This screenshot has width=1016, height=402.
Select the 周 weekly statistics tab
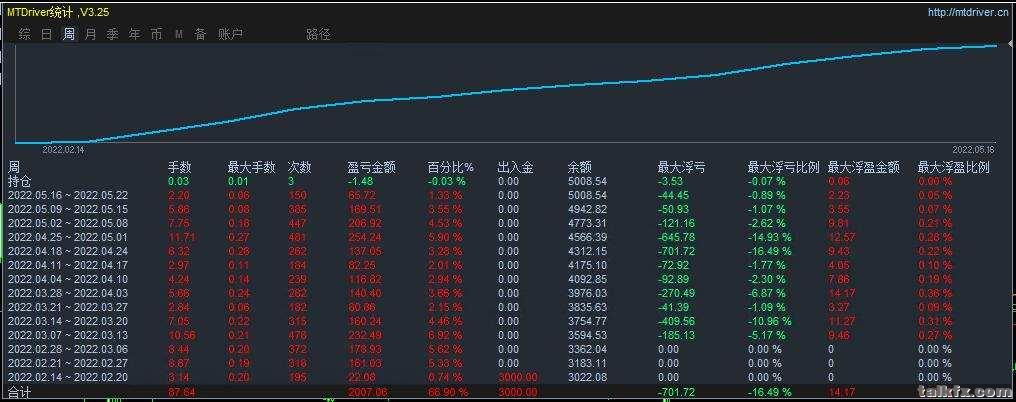[x=69, y=34]
